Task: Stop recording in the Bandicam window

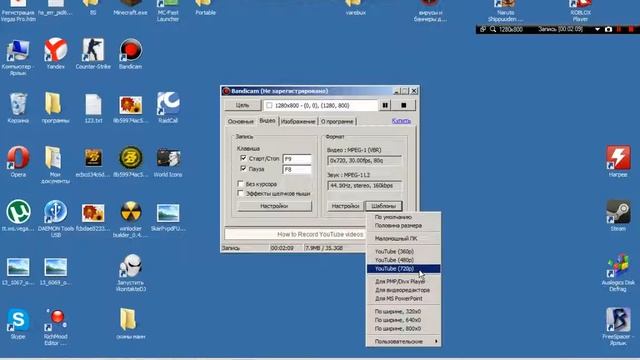Action: point(404,105)
